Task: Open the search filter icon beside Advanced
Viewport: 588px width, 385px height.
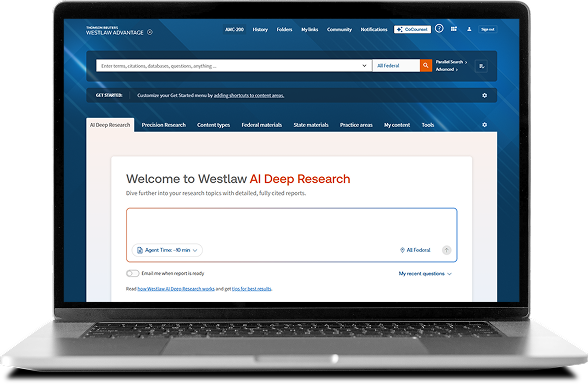Action: pos(482,66)
